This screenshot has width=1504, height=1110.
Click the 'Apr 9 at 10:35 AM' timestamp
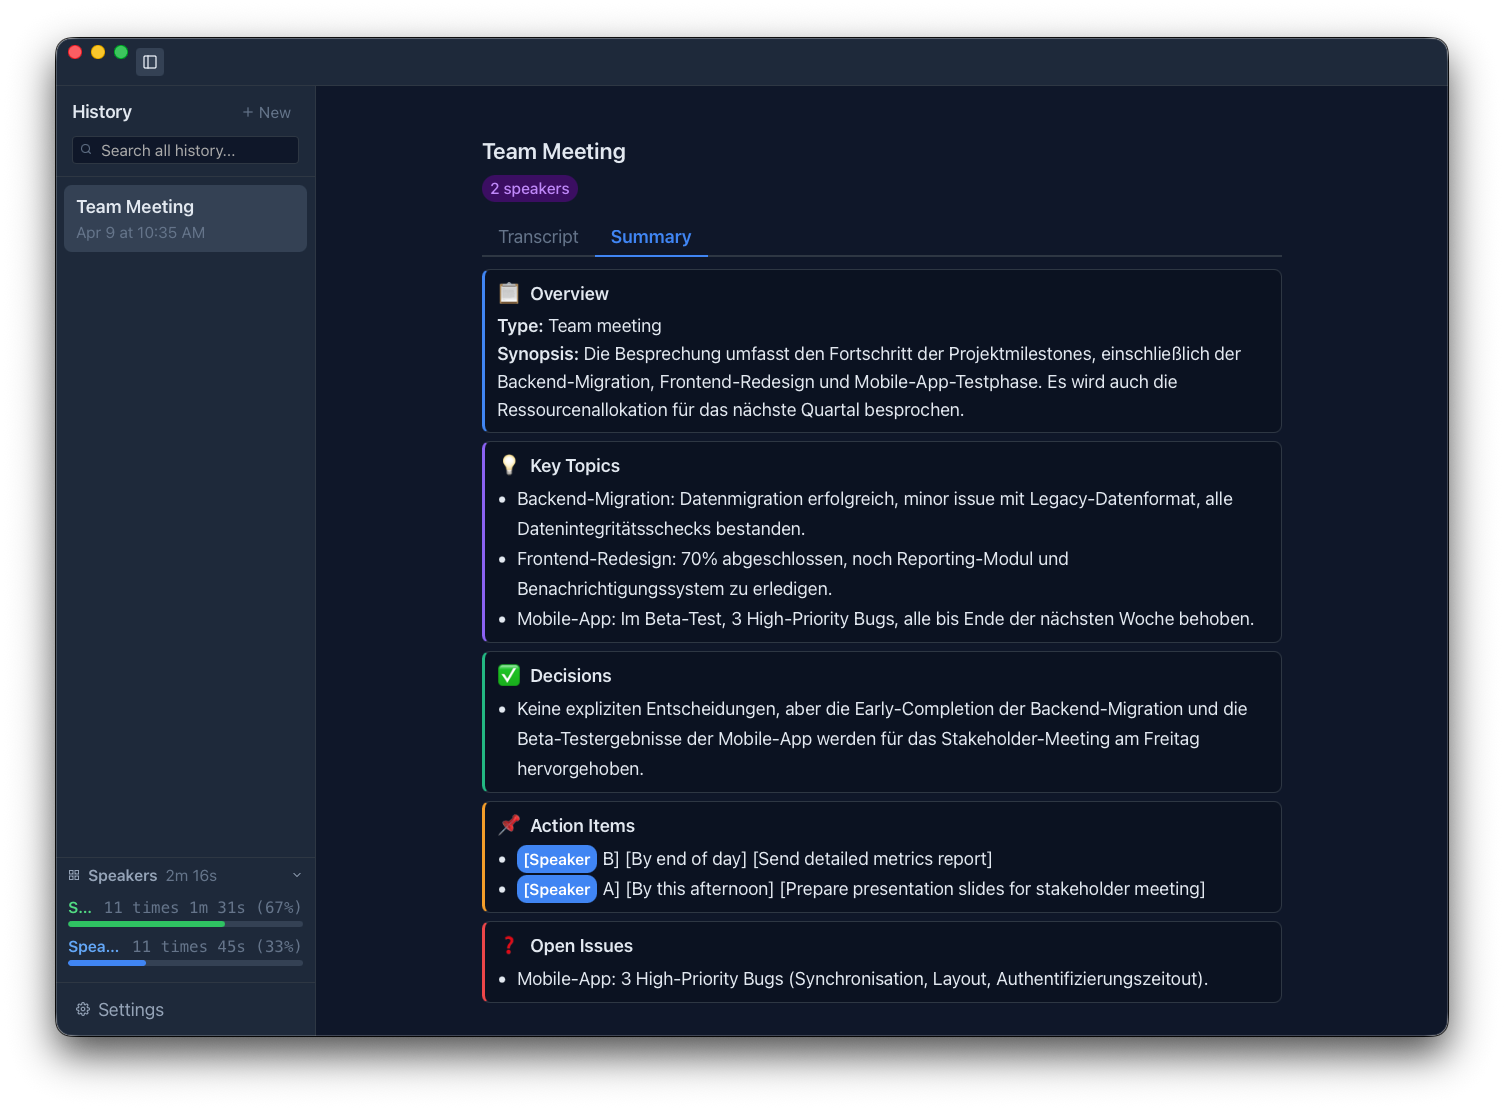141,232
